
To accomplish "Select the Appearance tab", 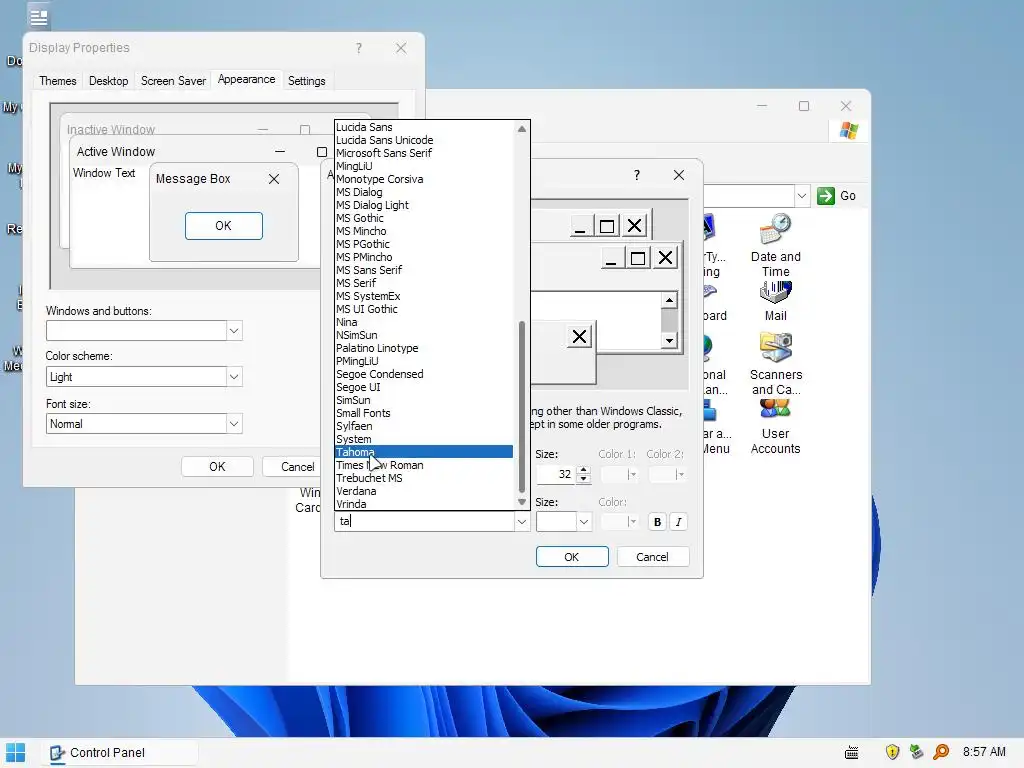I will tap(246, 79).
